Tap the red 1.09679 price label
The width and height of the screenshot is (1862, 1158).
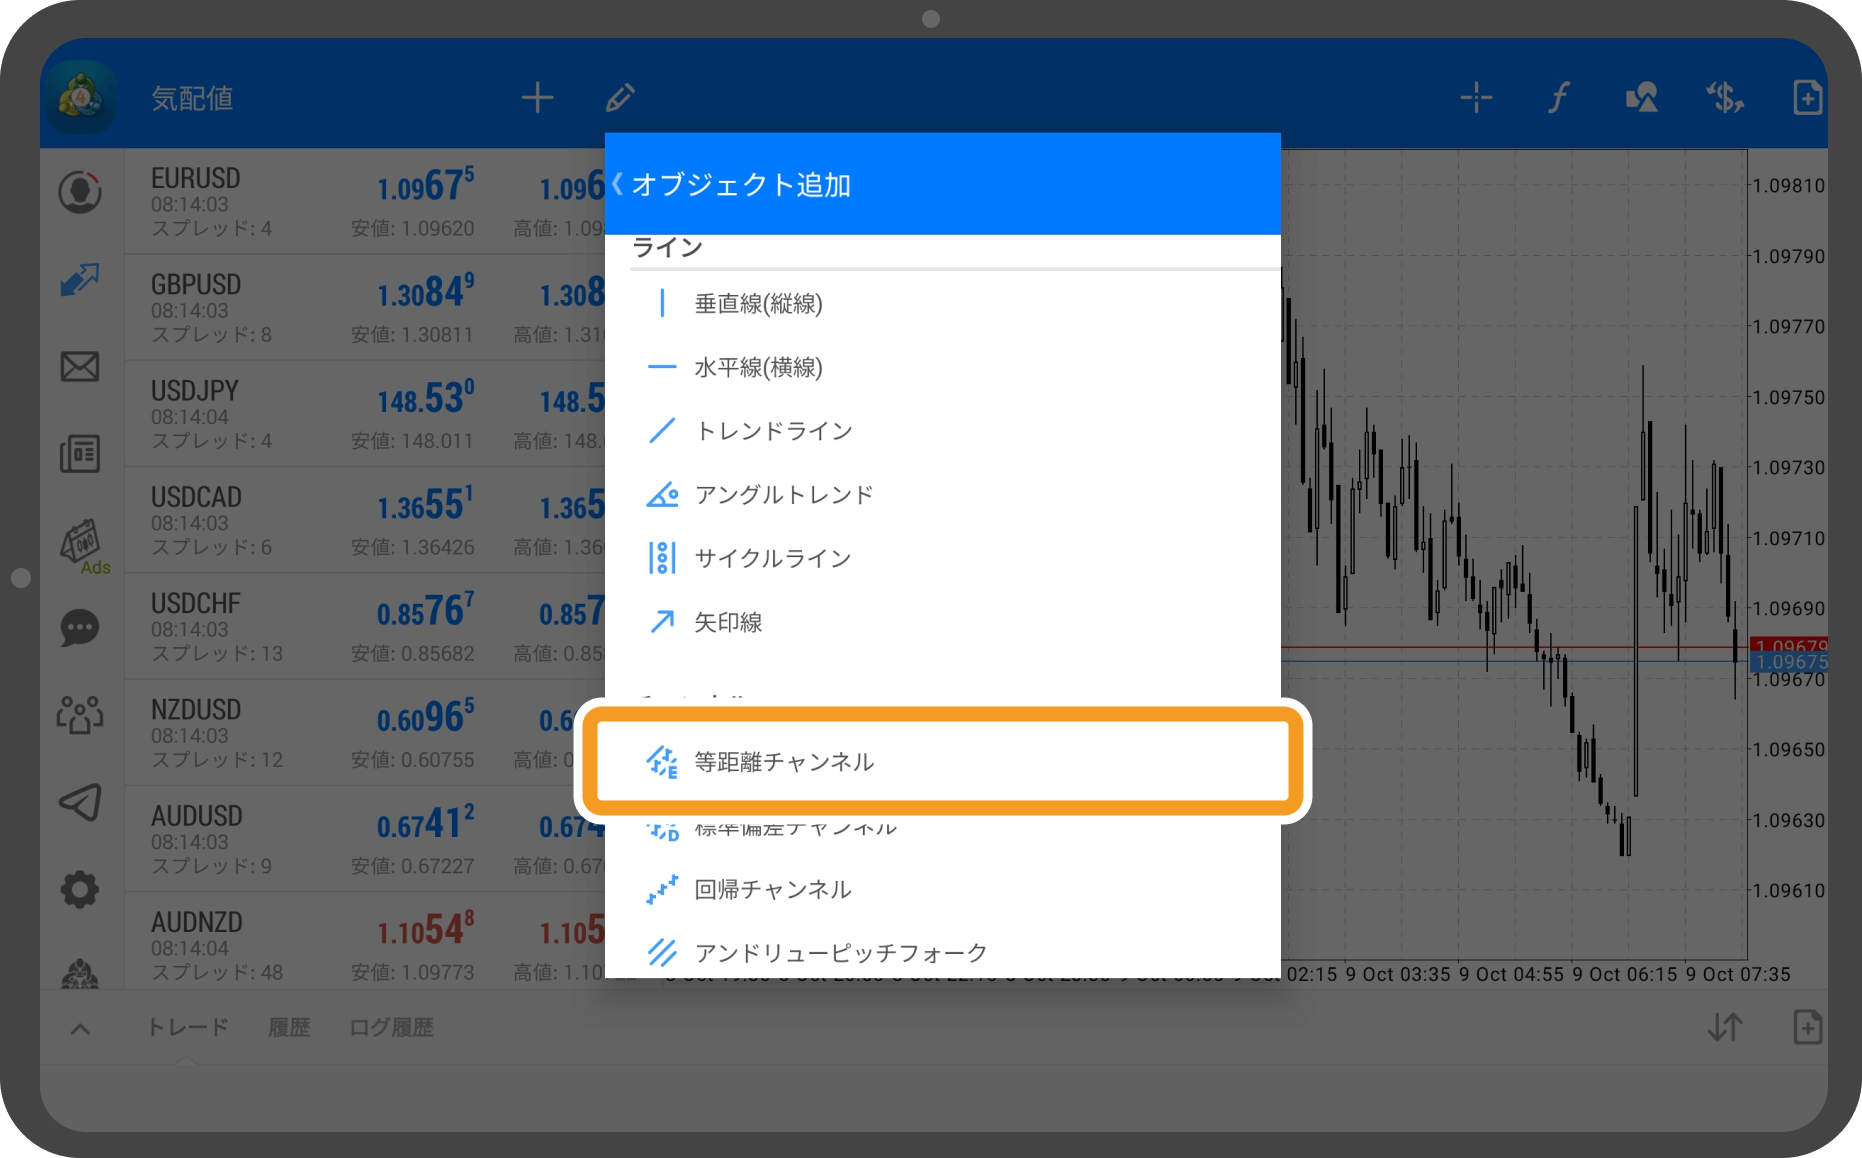point(1791,645)
